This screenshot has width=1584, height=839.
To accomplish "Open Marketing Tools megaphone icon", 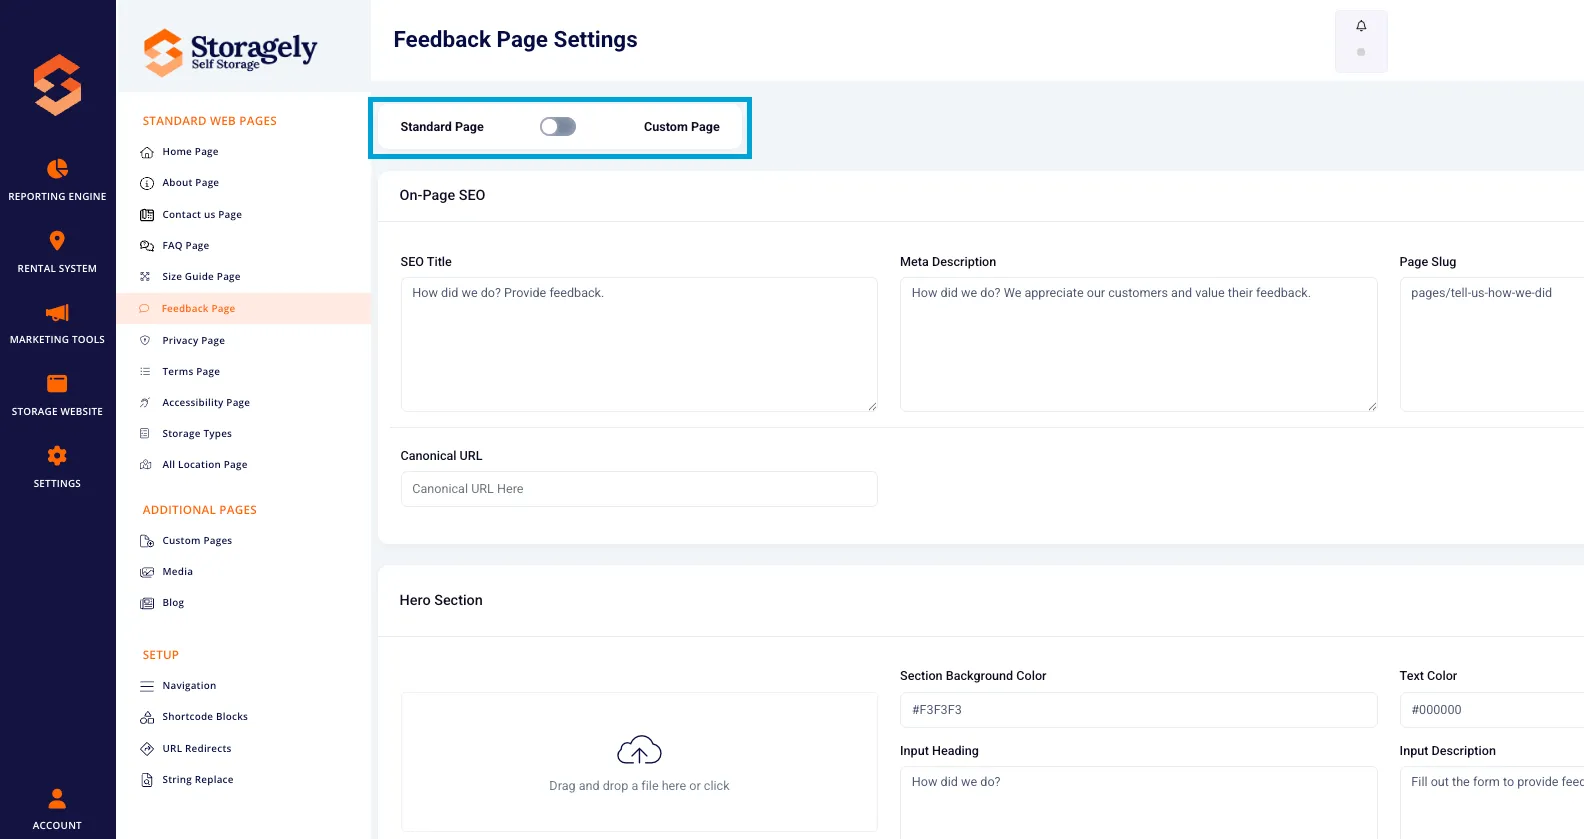I will pos(57,312).
